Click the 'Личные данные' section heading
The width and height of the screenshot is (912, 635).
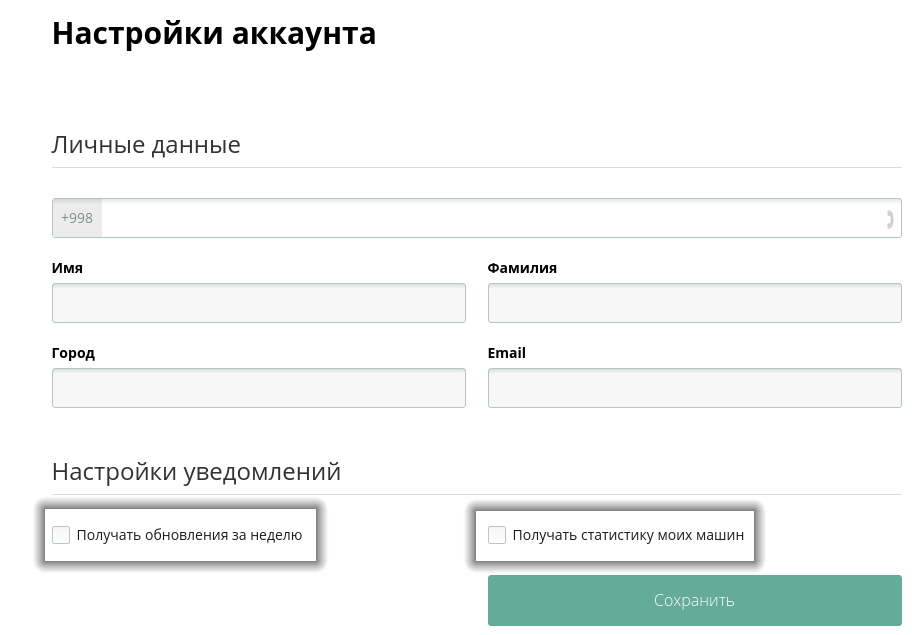pyautogui.click(x=146, y=145)
